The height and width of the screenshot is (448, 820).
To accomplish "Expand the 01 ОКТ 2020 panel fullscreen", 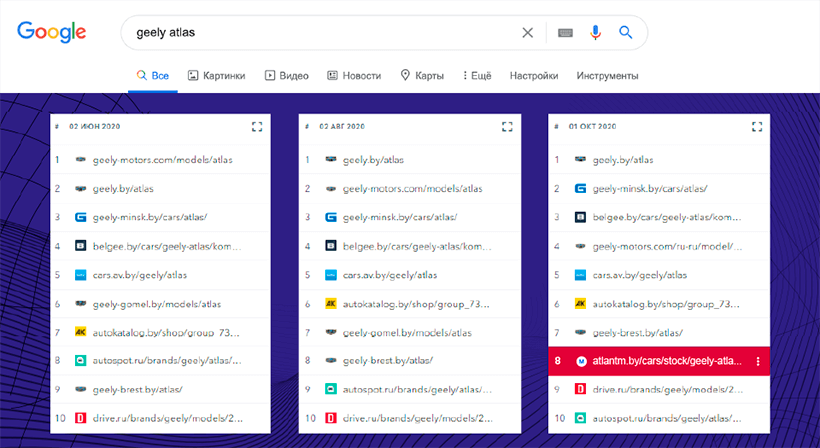I will pyautogui.click(x=757, y=127).
